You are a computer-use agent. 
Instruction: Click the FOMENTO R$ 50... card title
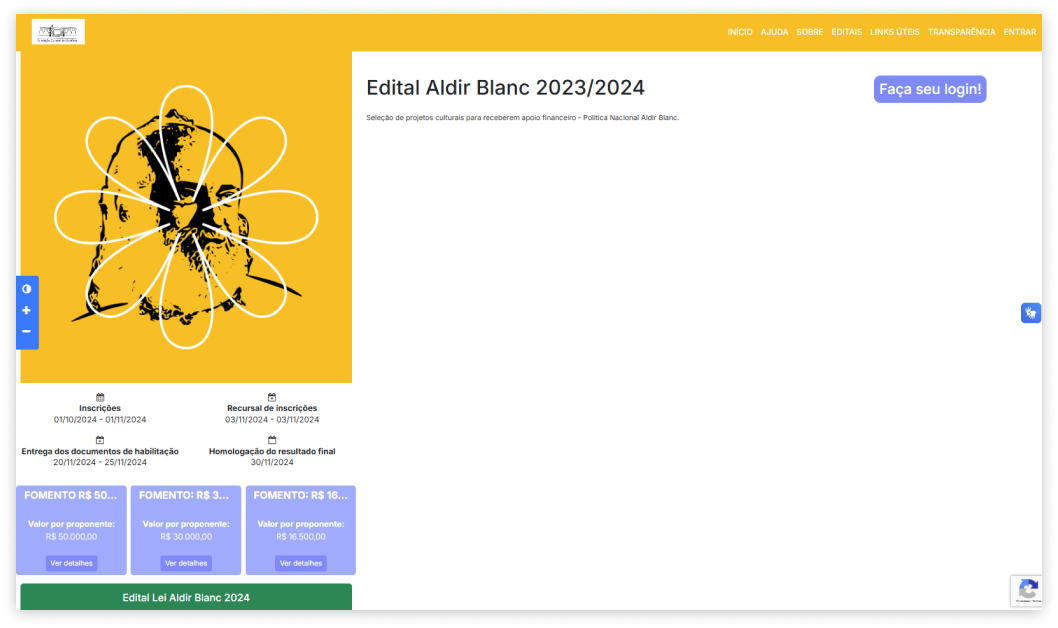(x=71, y=495)
